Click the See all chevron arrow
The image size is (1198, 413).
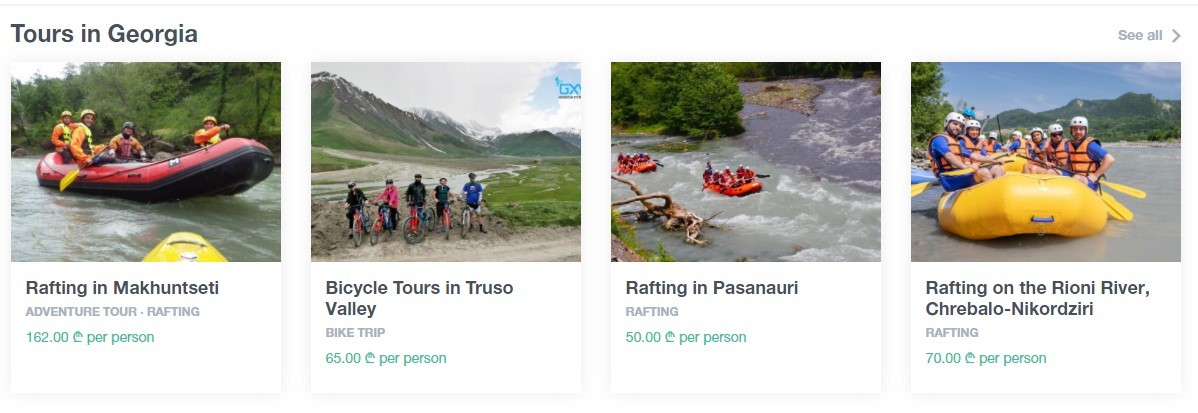[1176, 36]
